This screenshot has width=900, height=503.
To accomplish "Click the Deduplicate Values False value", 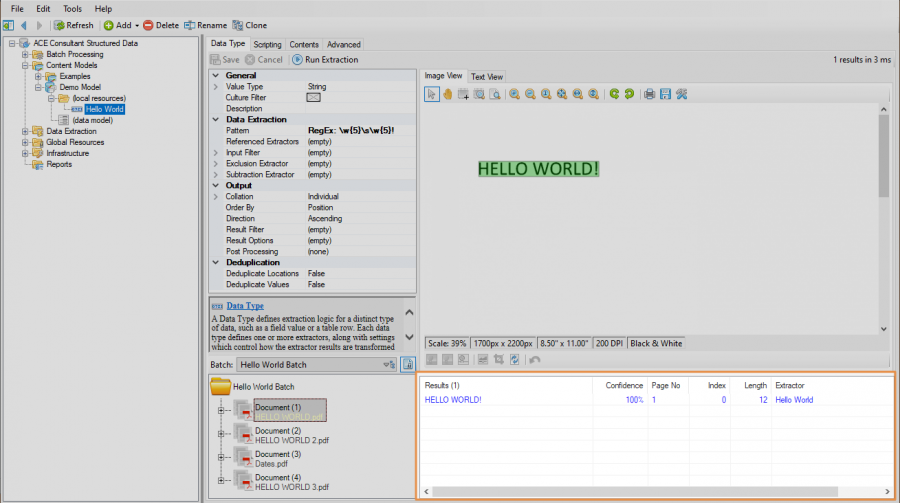I will tap(316, 284).
